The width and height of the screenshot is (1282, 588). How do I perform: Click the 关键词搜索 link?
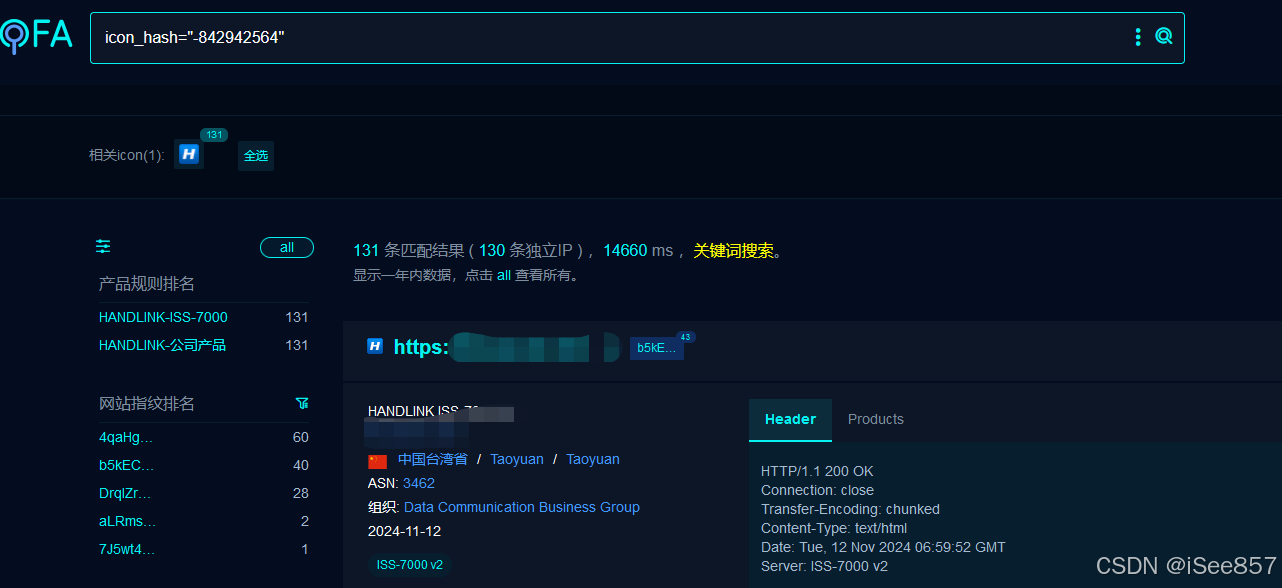(x=734, y=251)
